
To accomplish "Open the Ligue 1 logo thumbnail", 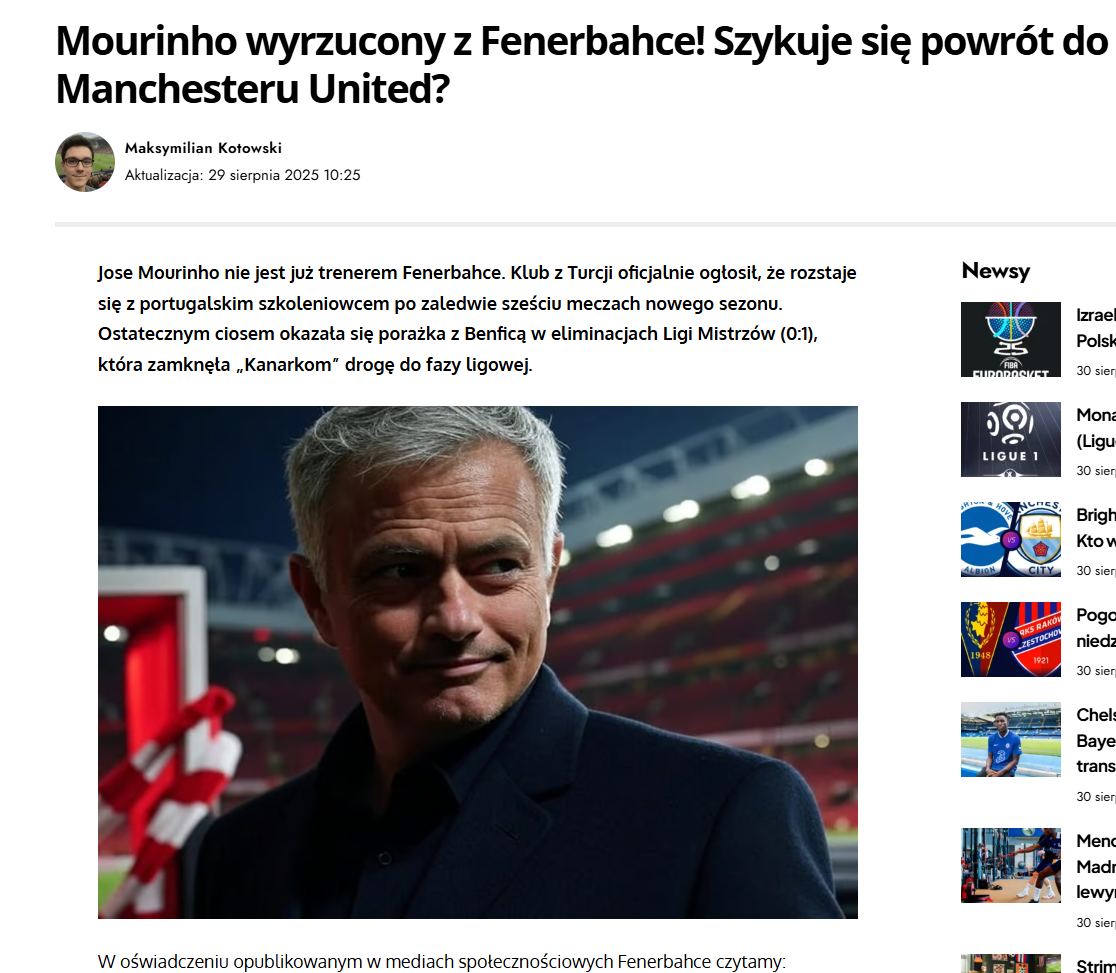I will coord(1011,439).
